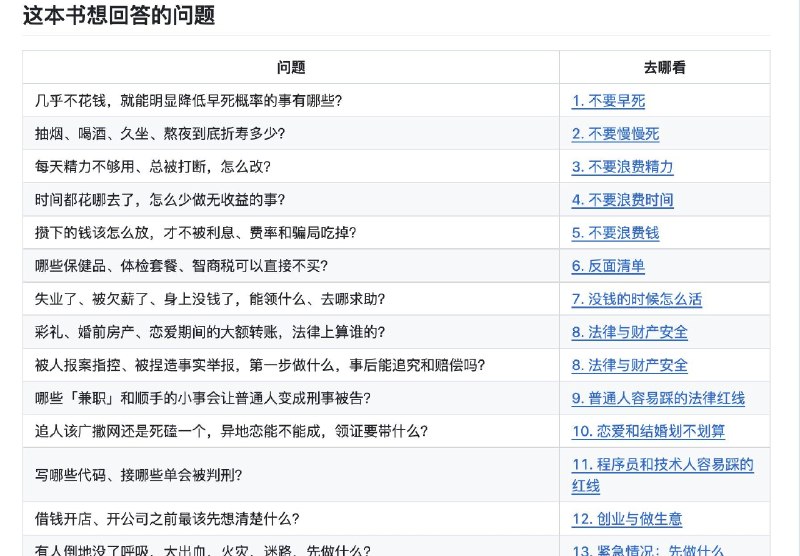800x556 pixels.
Task: Go to 7. 没钱的时候怎么活
Action: point(637,299)
